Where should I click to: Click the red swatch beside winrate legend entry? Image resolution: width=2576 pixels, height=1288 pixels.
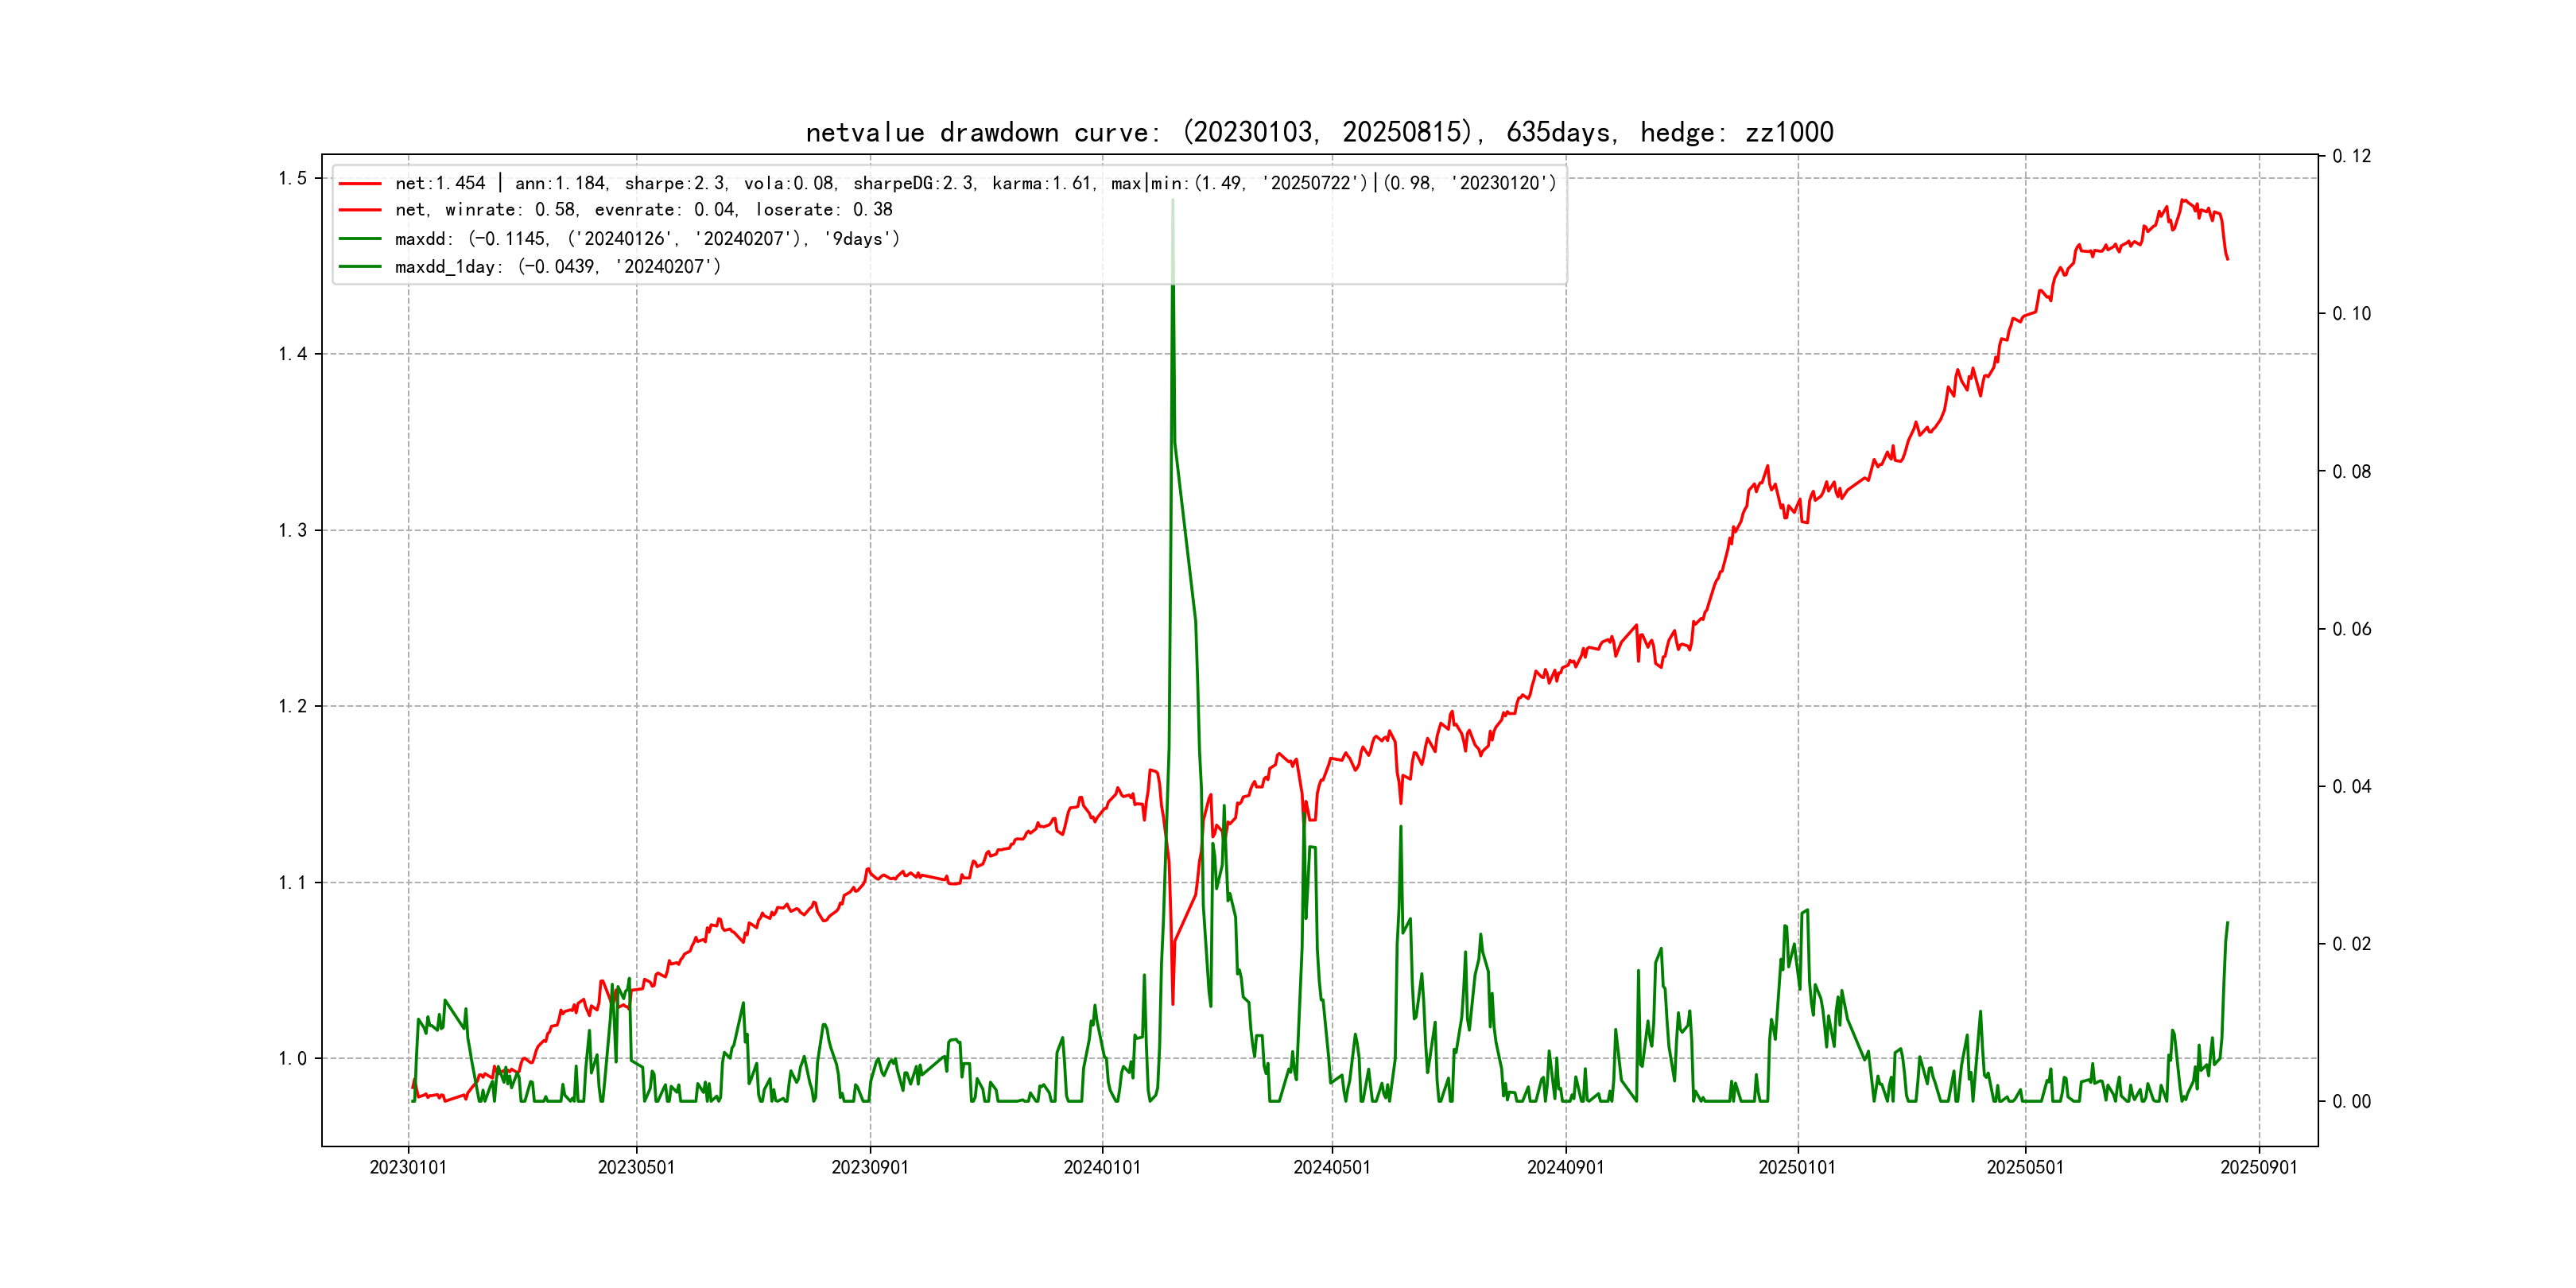pyautogui.click(x=360, y=210)
